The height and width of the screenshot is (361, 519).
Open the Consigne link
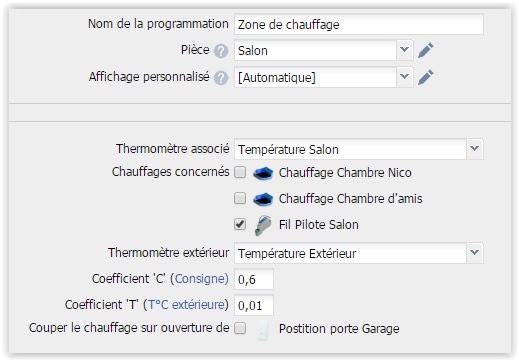[200, 279]
